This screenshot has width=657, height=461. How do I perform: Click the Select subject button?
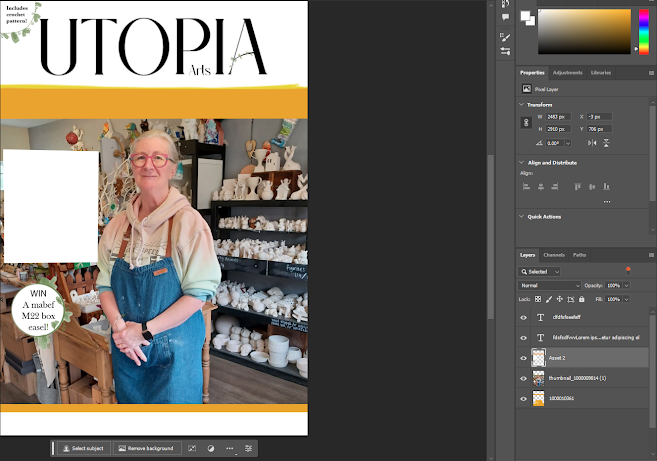(x=83, y=448)
